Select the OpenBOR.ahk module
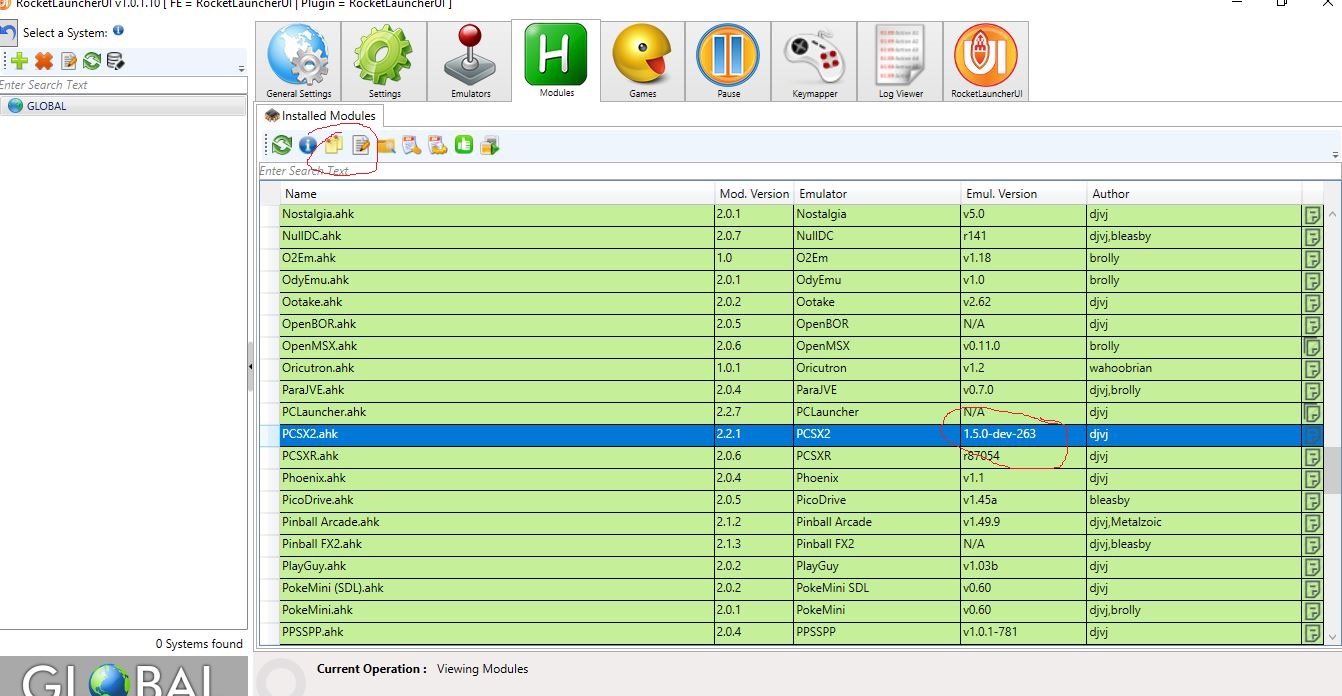The image size is (1342, 696). pos(791,324)
